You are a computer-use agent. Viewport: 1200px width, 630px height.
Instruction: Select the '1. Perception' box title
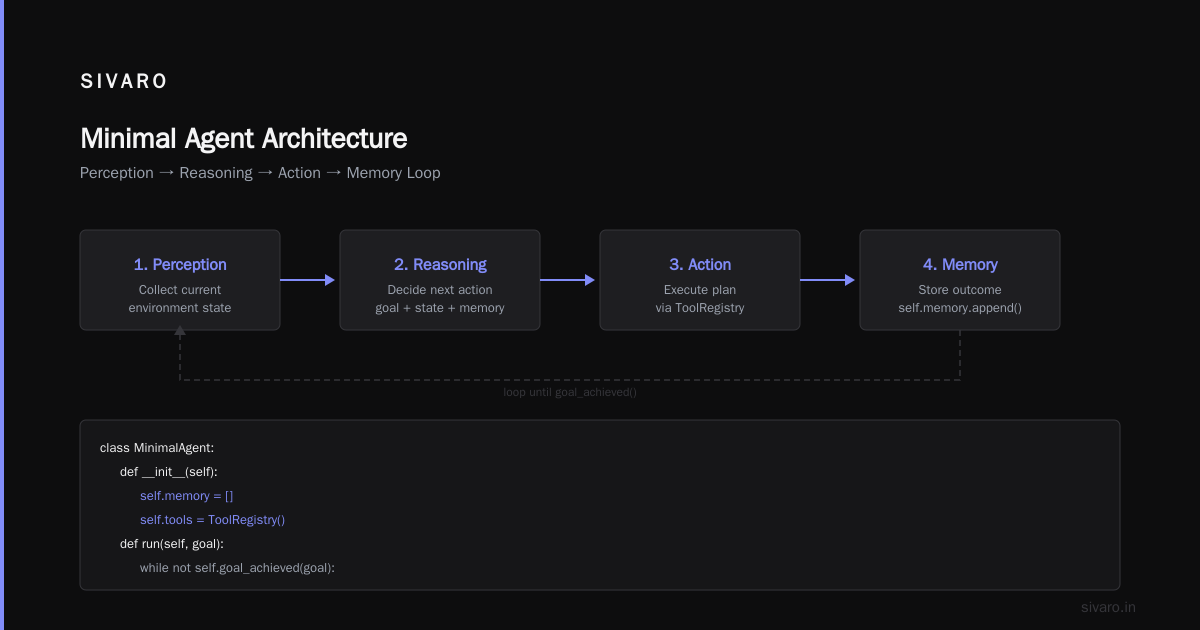[180, 265]
